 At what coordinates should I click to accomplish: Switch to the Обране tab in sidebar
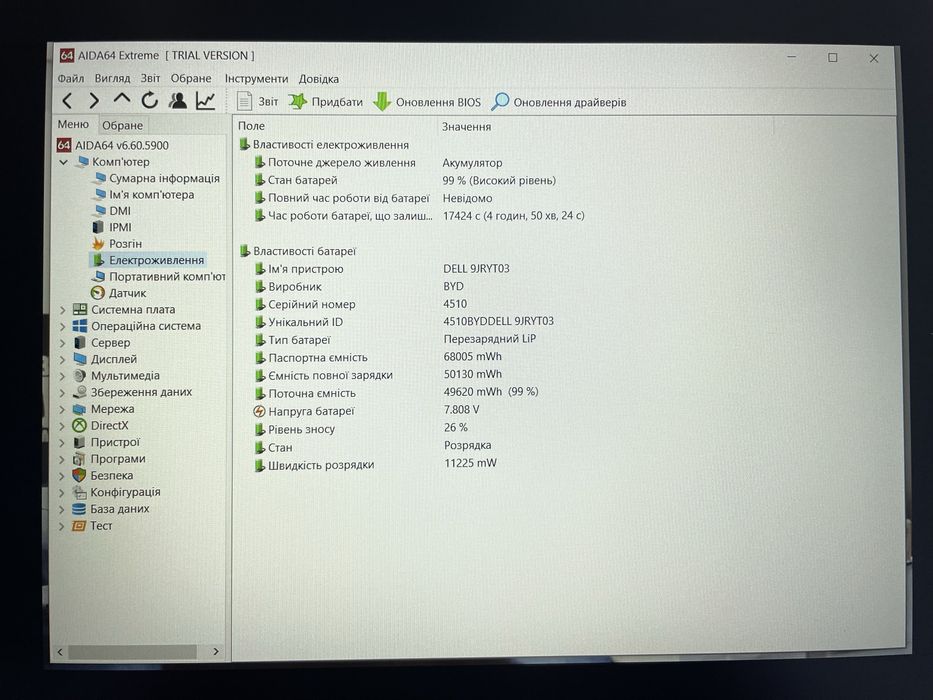[122, 125]
